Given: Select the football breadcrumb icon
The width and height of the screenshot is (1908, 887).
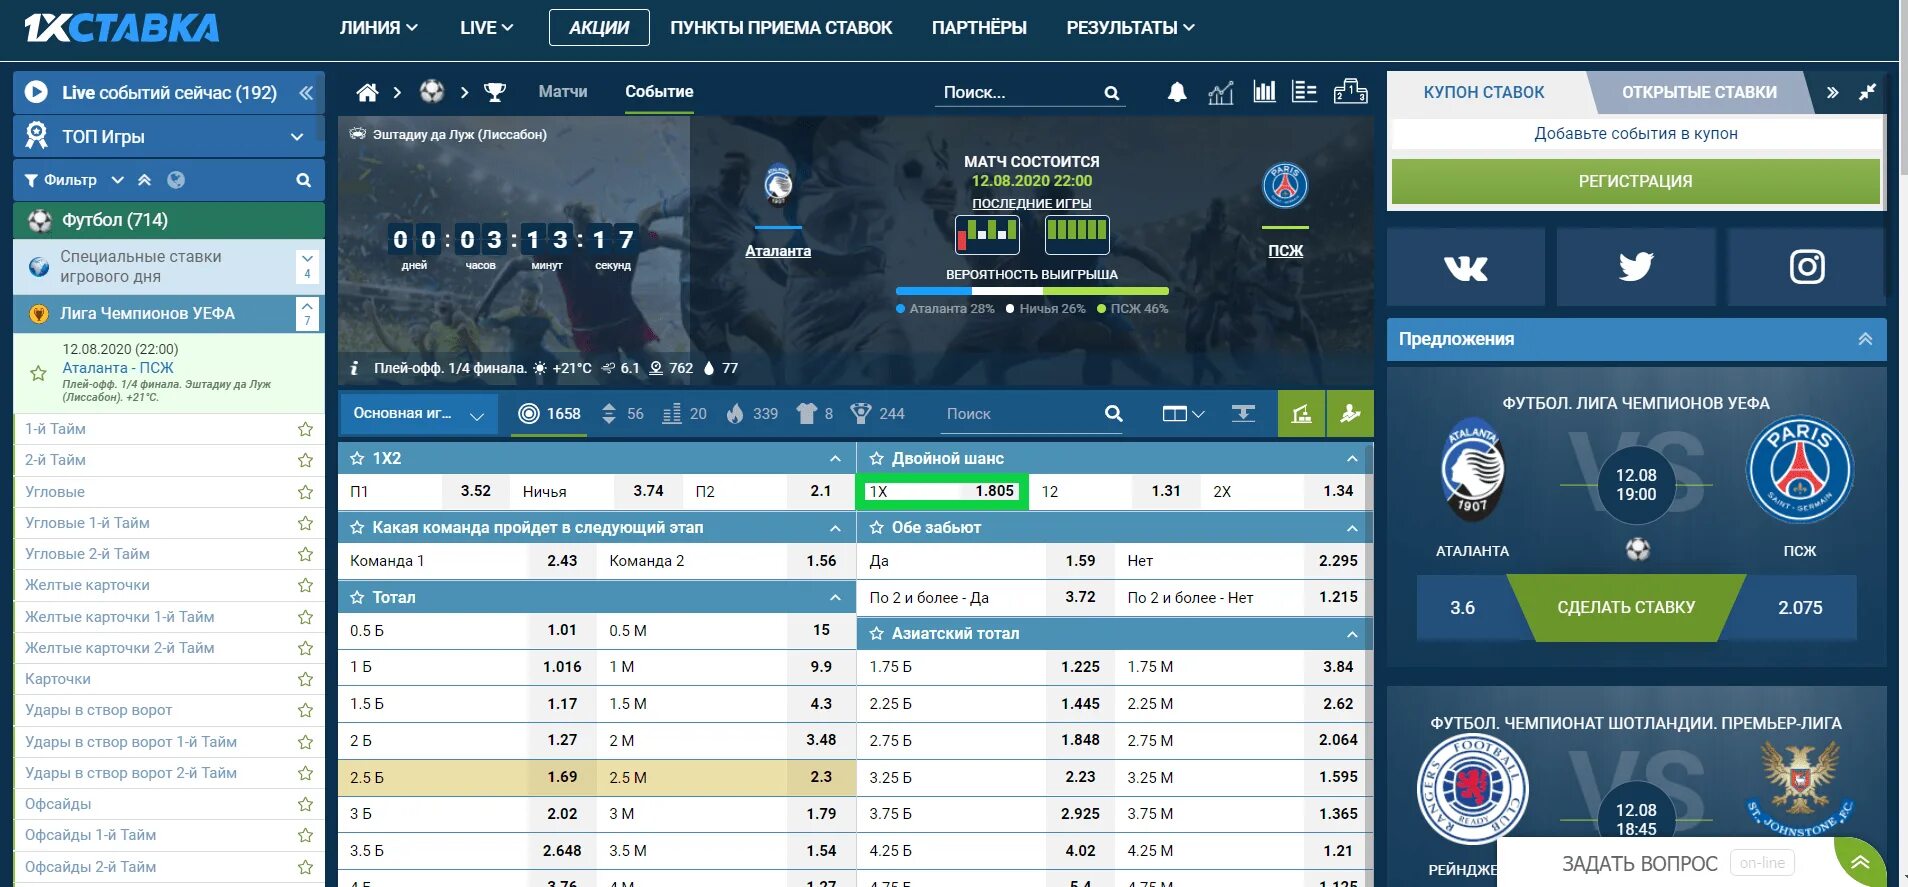Looking at the screenshot, I should 432,92.
